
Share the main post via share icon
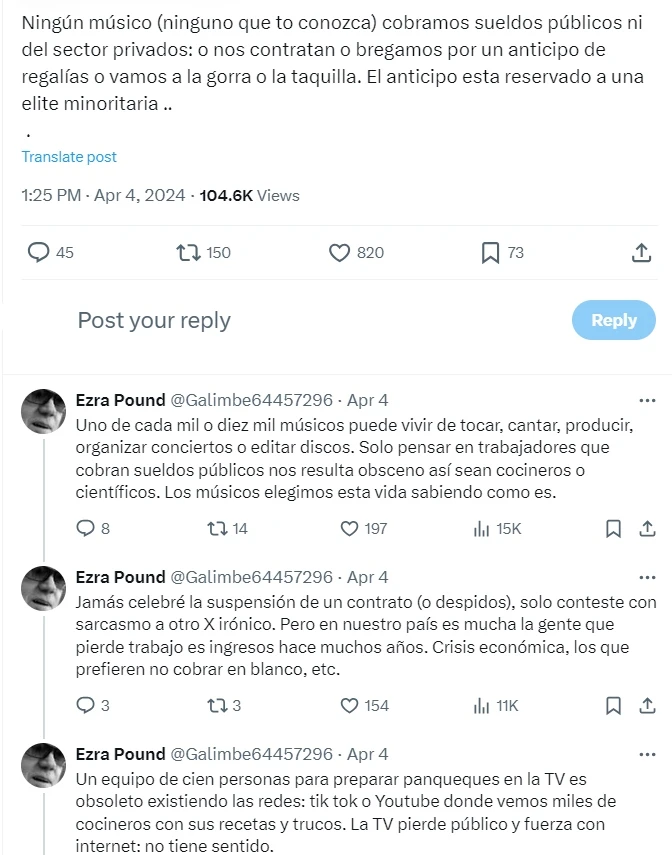pyautogui.click(x=642, y=253)
